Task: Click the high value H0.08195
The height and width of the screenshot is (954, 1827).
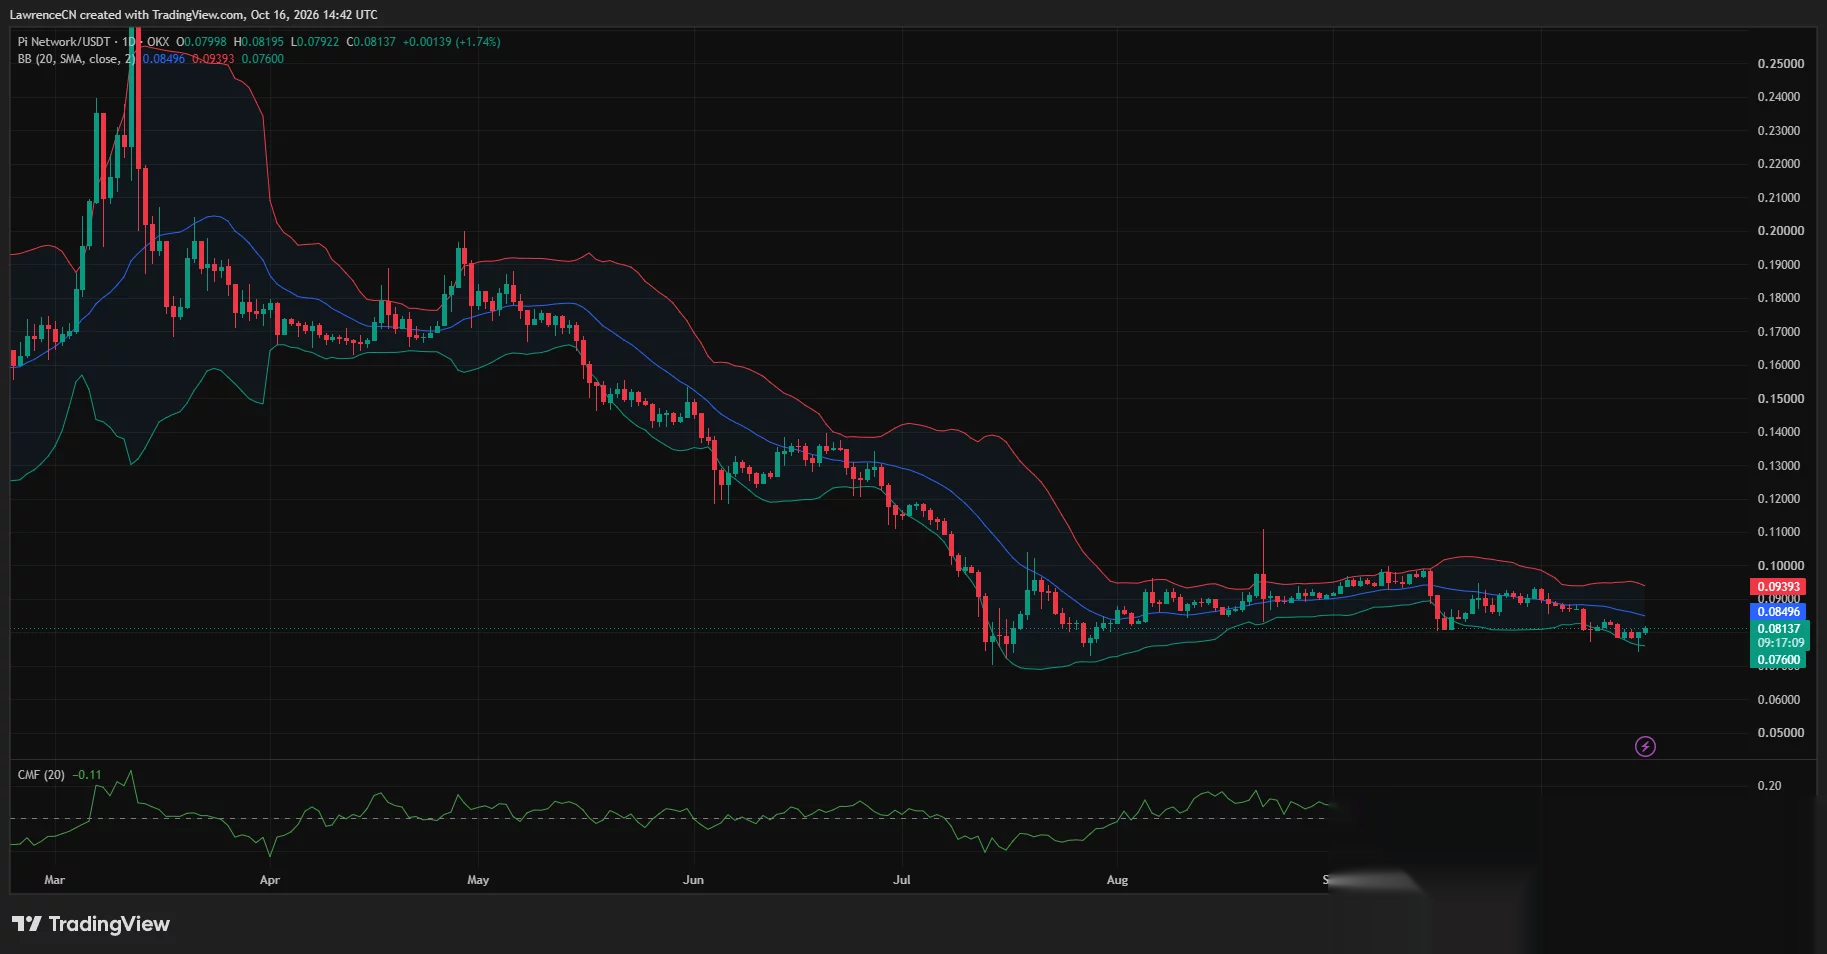Action: click(259, 42)
